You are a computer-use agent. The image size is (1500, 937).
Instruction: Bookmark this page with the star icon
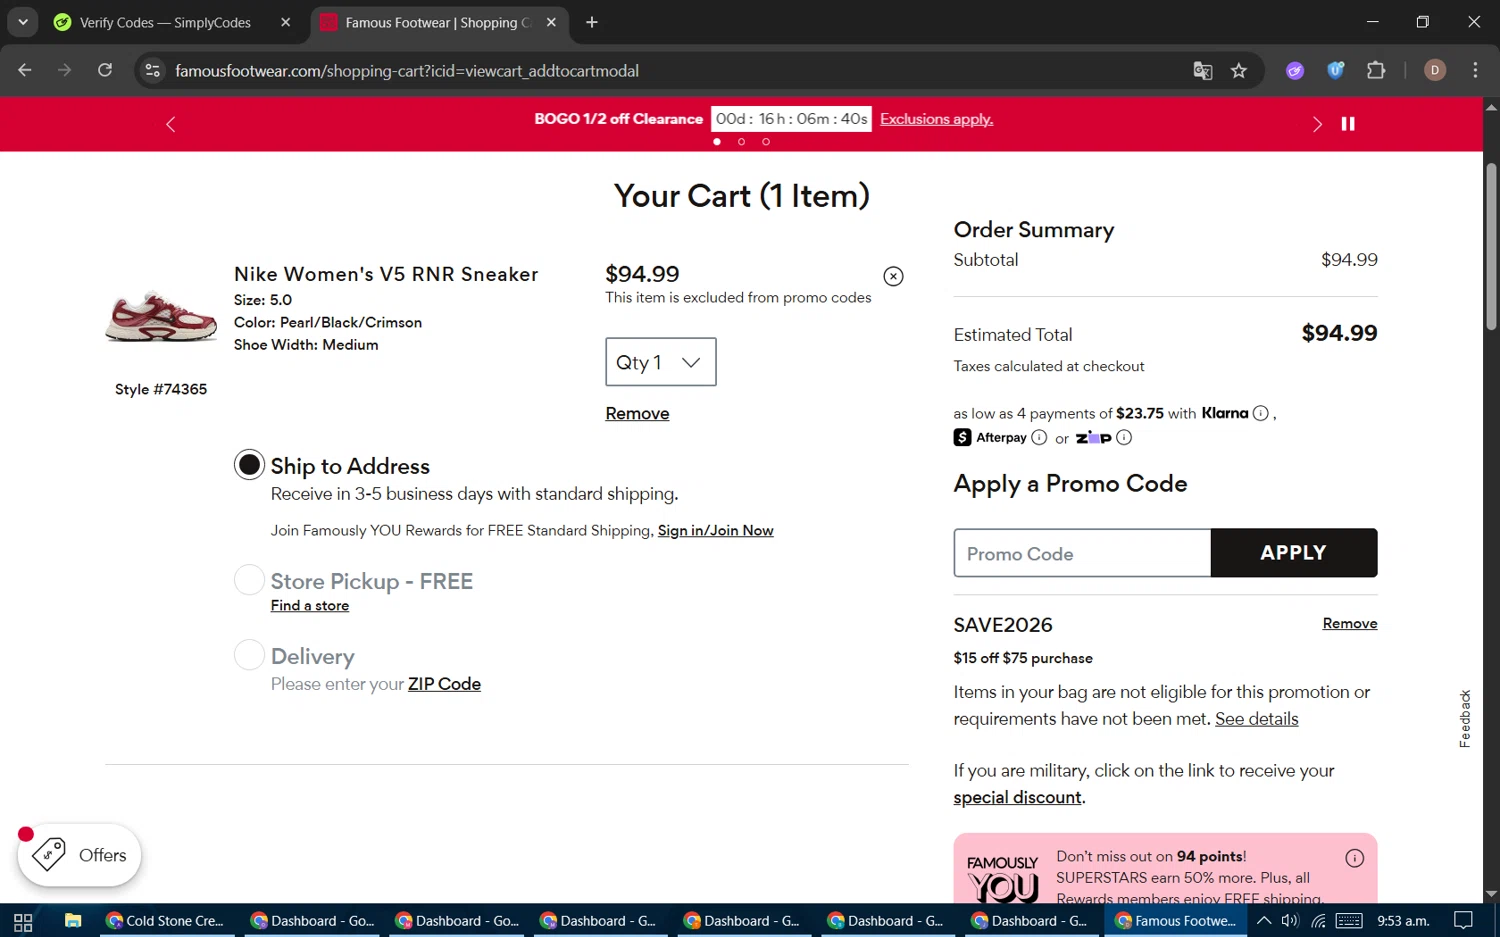click(1239, 70)
